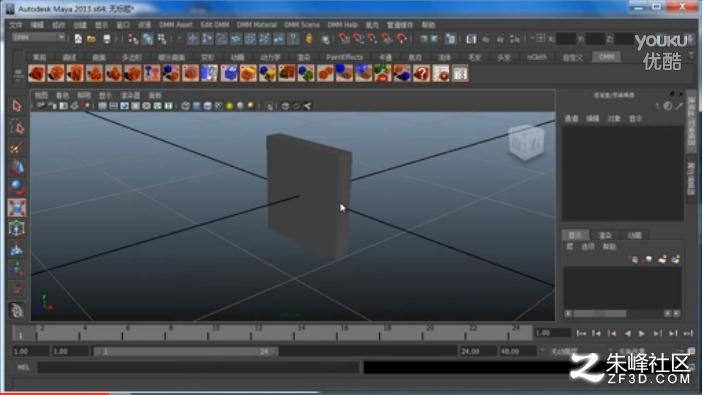Expand the shelf options menu at shelf's left

[x=18, y=74]
